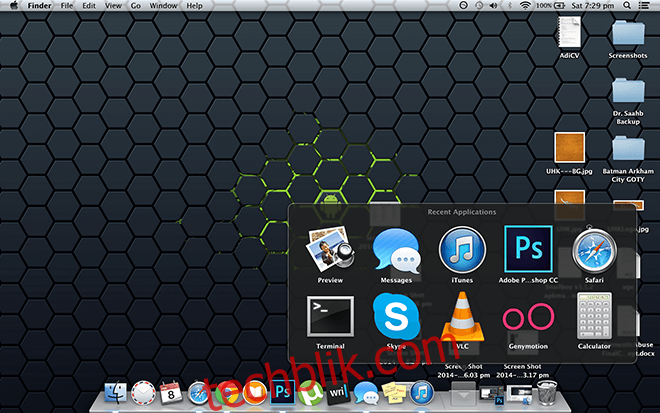Open Notification Center list icon
The height and width of the screenshot is (413, 660).
[644, 5]
